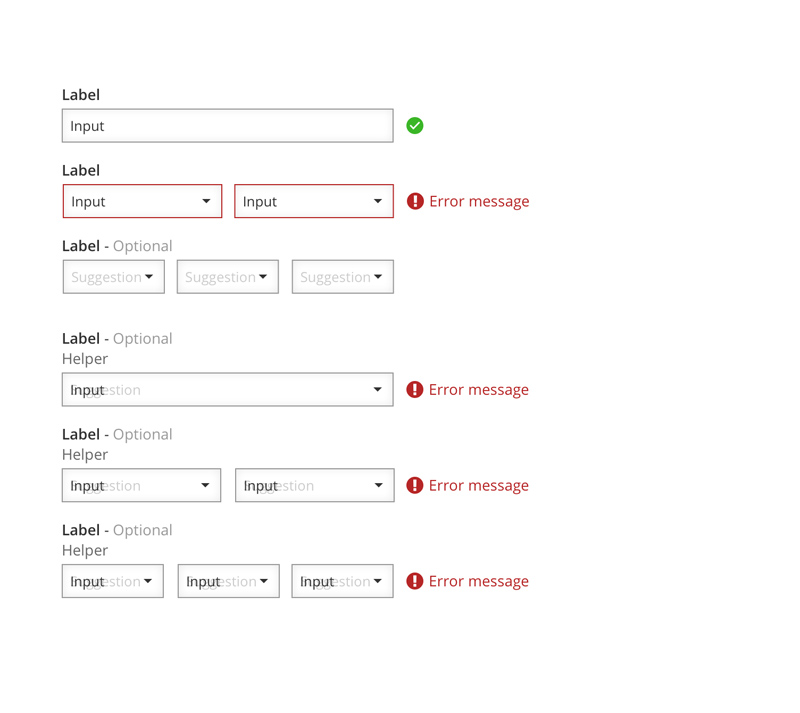Open the second red-bordered Input dropdown
The width and height of the screenshot is (800, 713).
tap(314, 201)
